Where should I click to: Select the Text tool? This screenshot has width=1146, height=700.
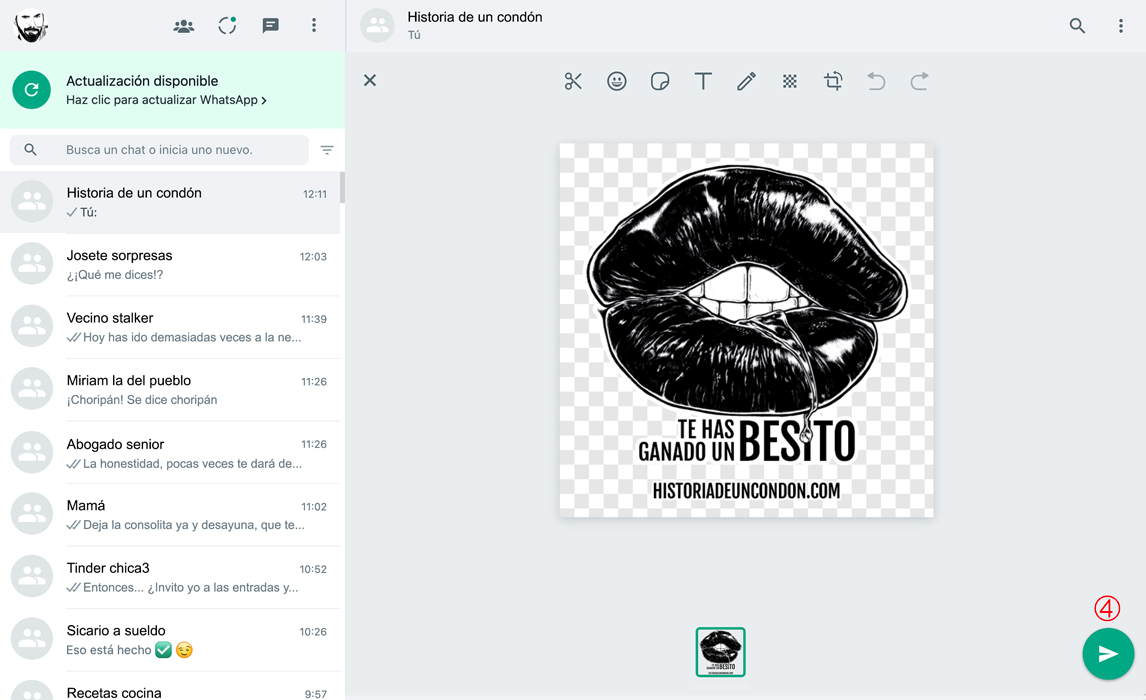coord(703,81)
